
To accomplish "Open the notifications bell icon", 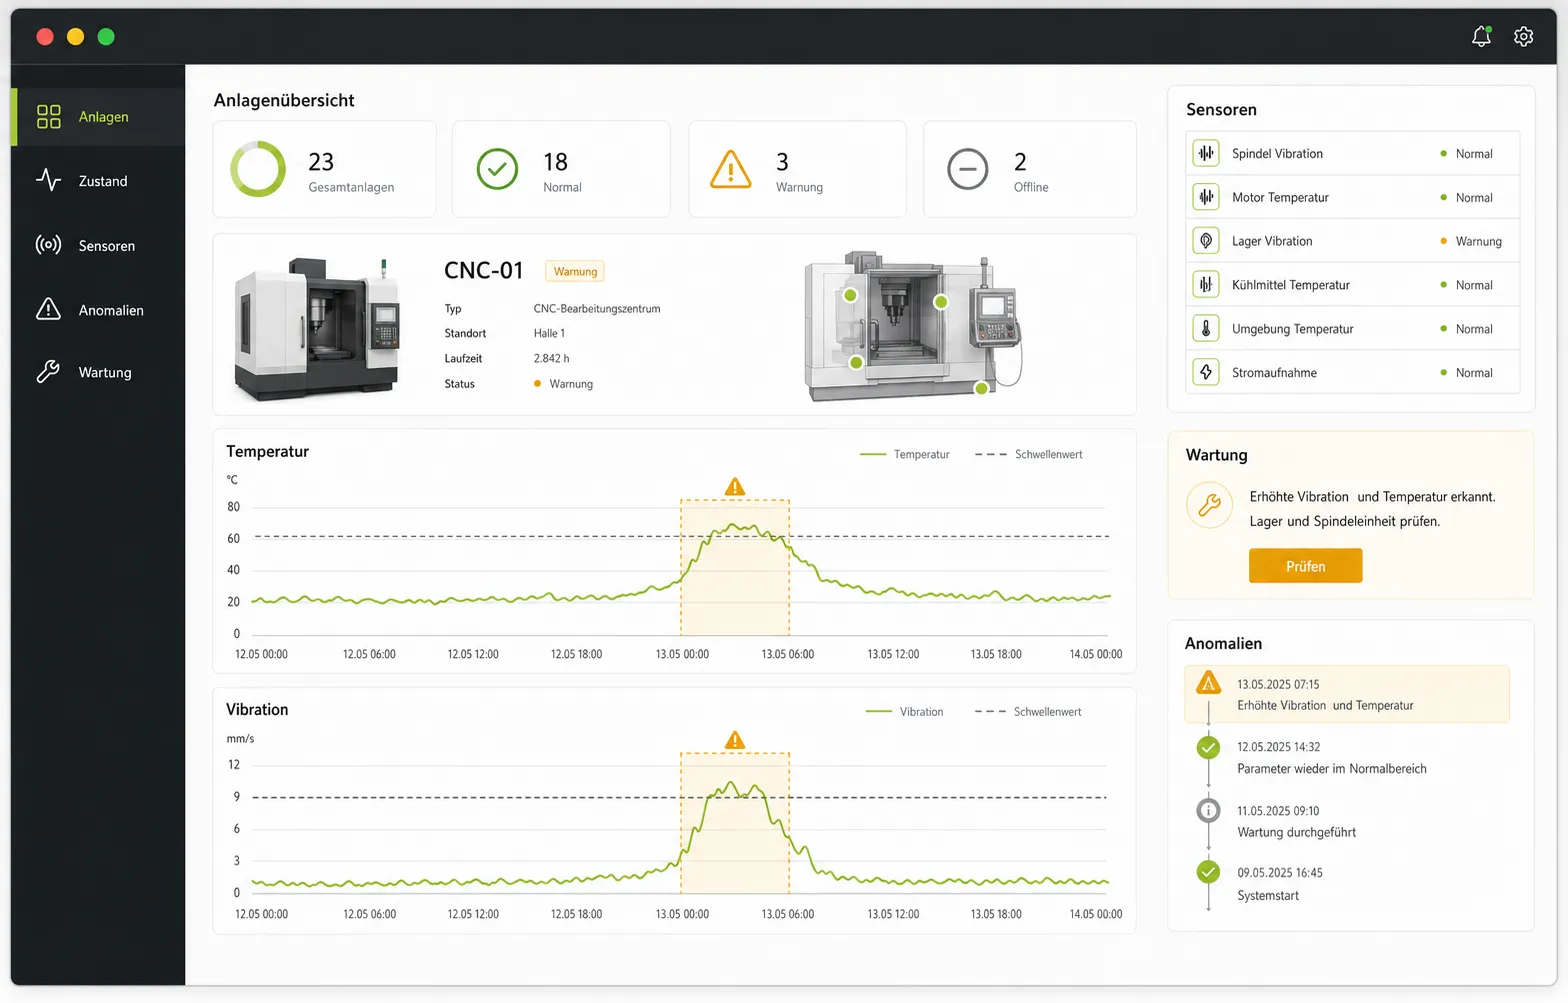I will pyautogui.click(x=1481, y=37).
